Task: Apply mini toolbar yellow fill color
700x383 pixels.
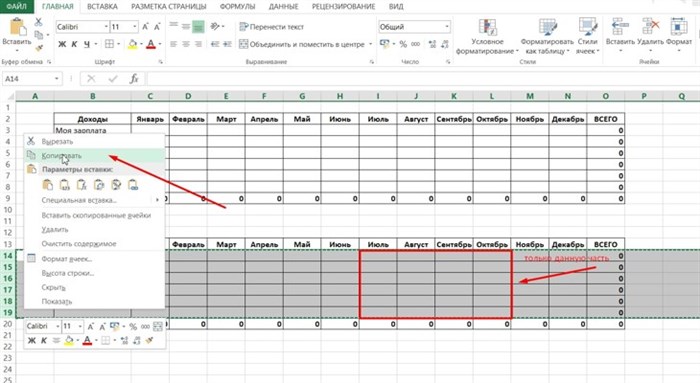Action: point(69,341)
